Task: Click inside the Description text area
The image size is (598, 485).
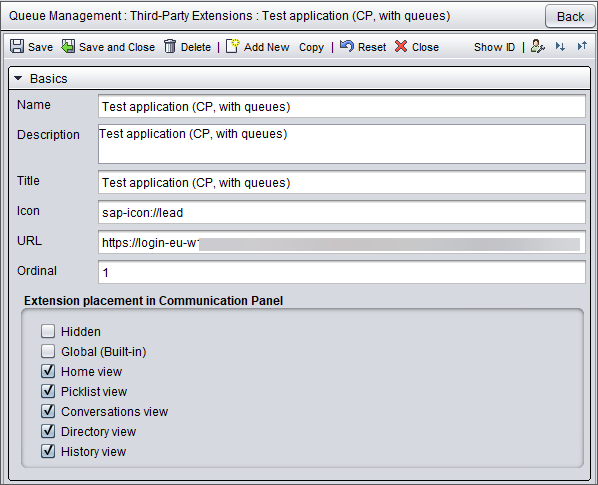Action: [342, 144]
